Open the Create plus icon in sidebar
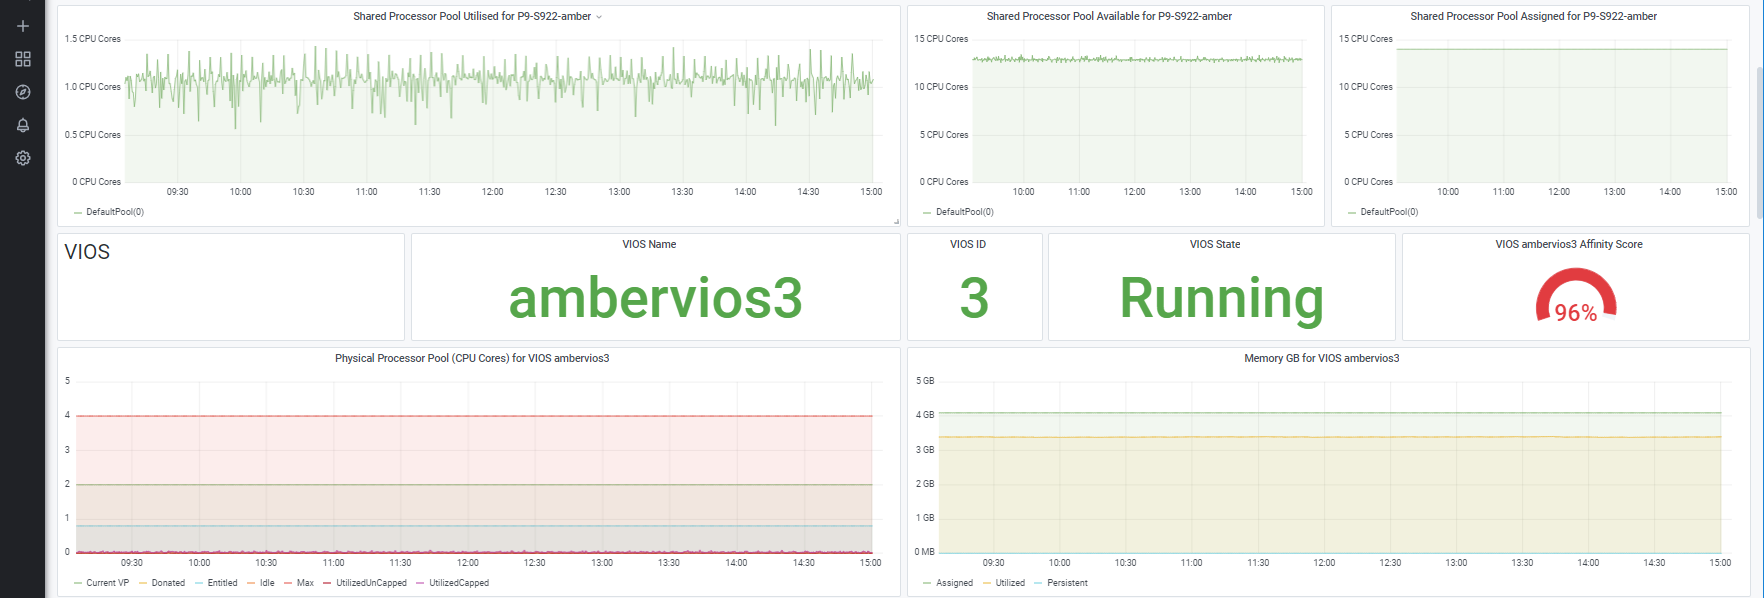1764x598 pixels. click(x=23, y=26)
